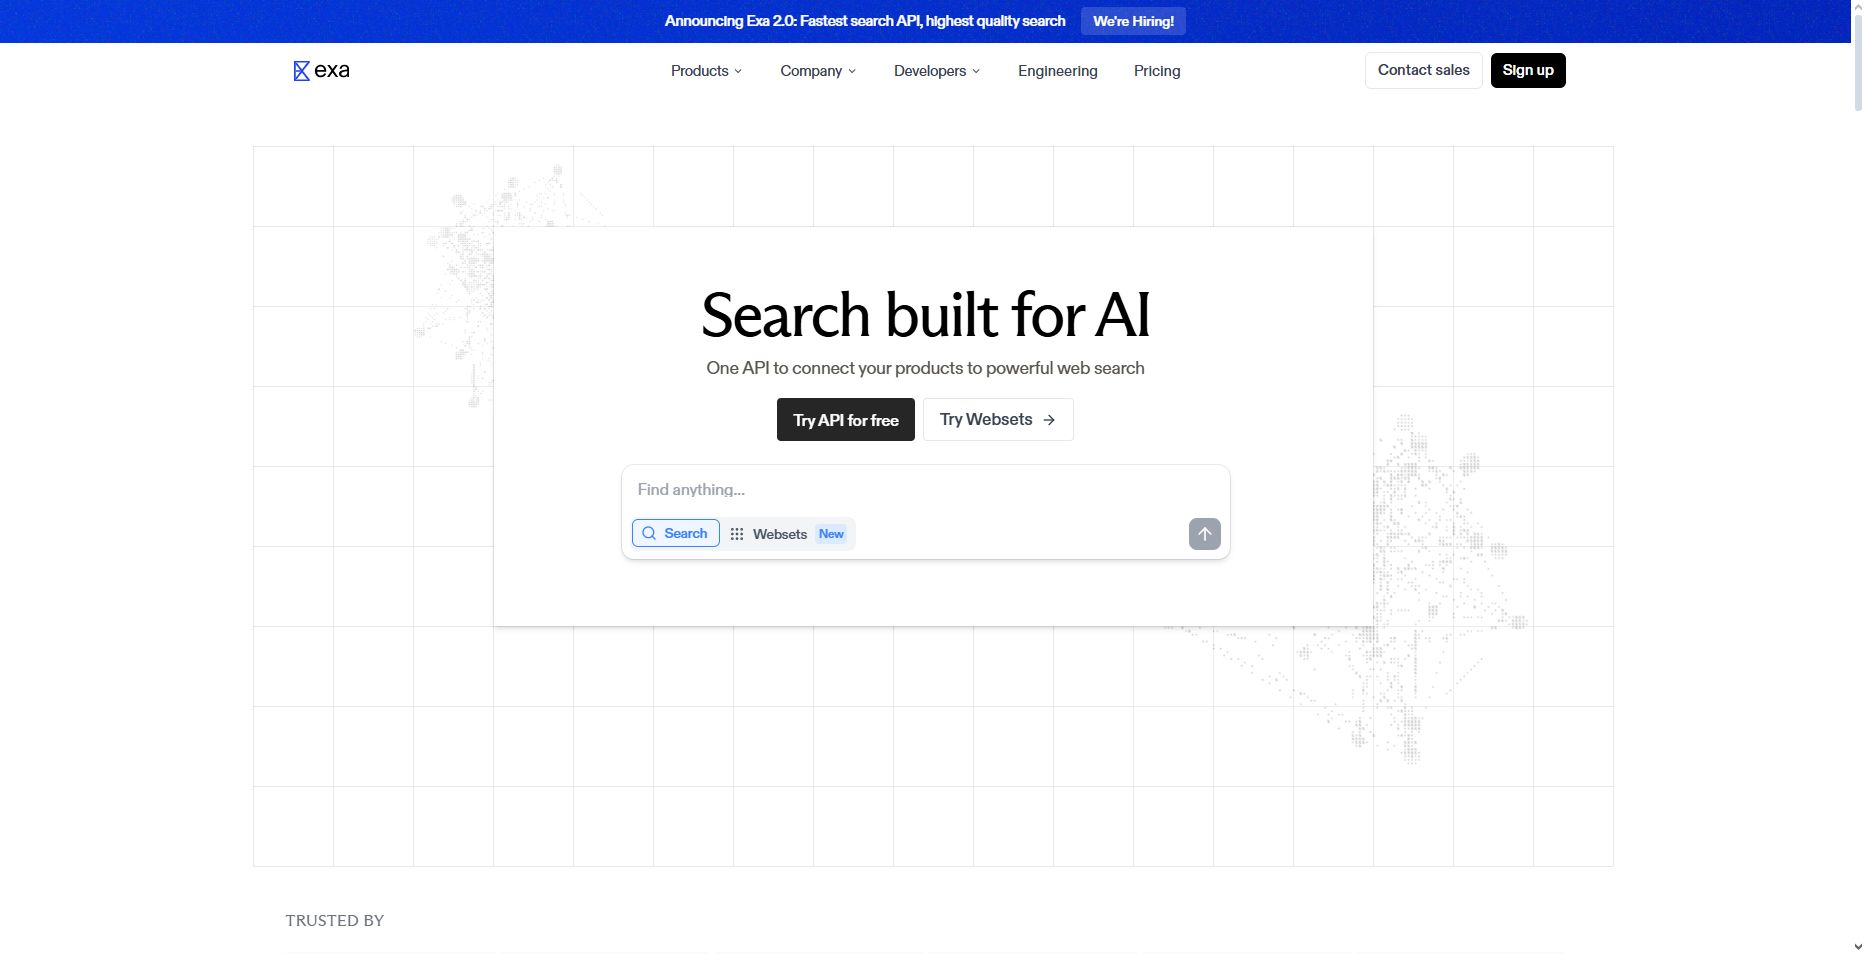Screen dimensions: 1866x954
Task: Select the Search mode toggle
Action: [x=676, y=533]
